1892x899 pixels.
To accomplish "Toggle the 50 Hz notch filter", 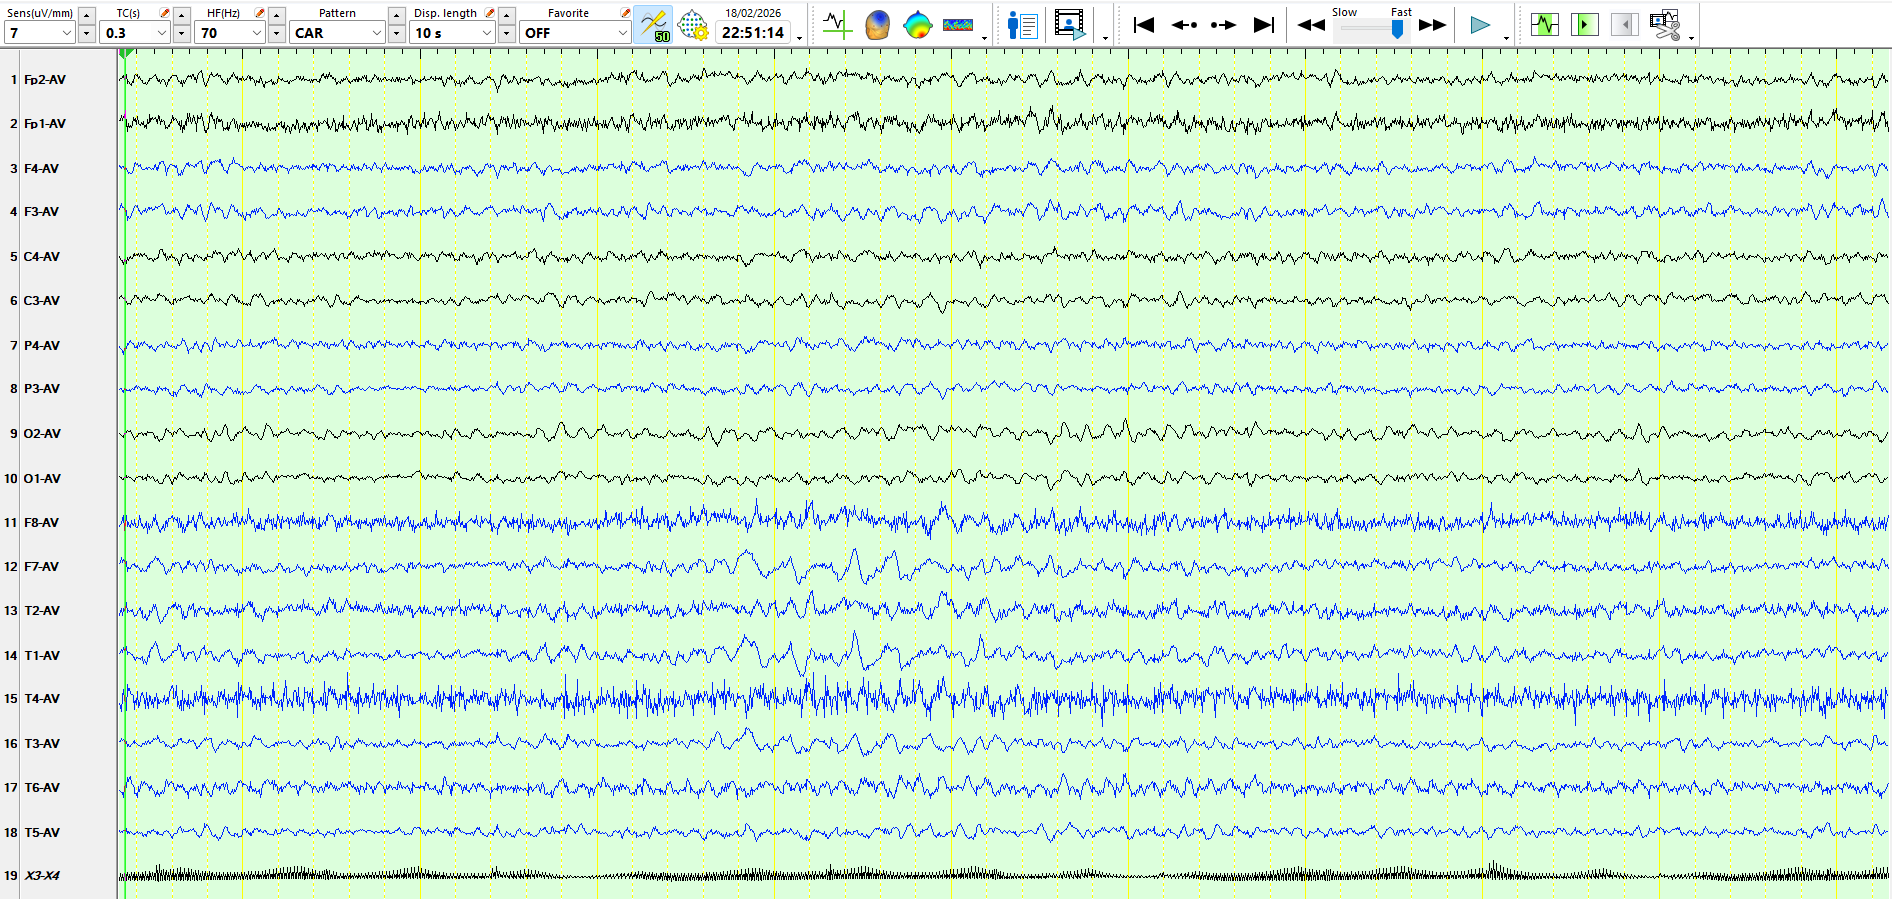I will pyautogui.click(x=653, y=25).
